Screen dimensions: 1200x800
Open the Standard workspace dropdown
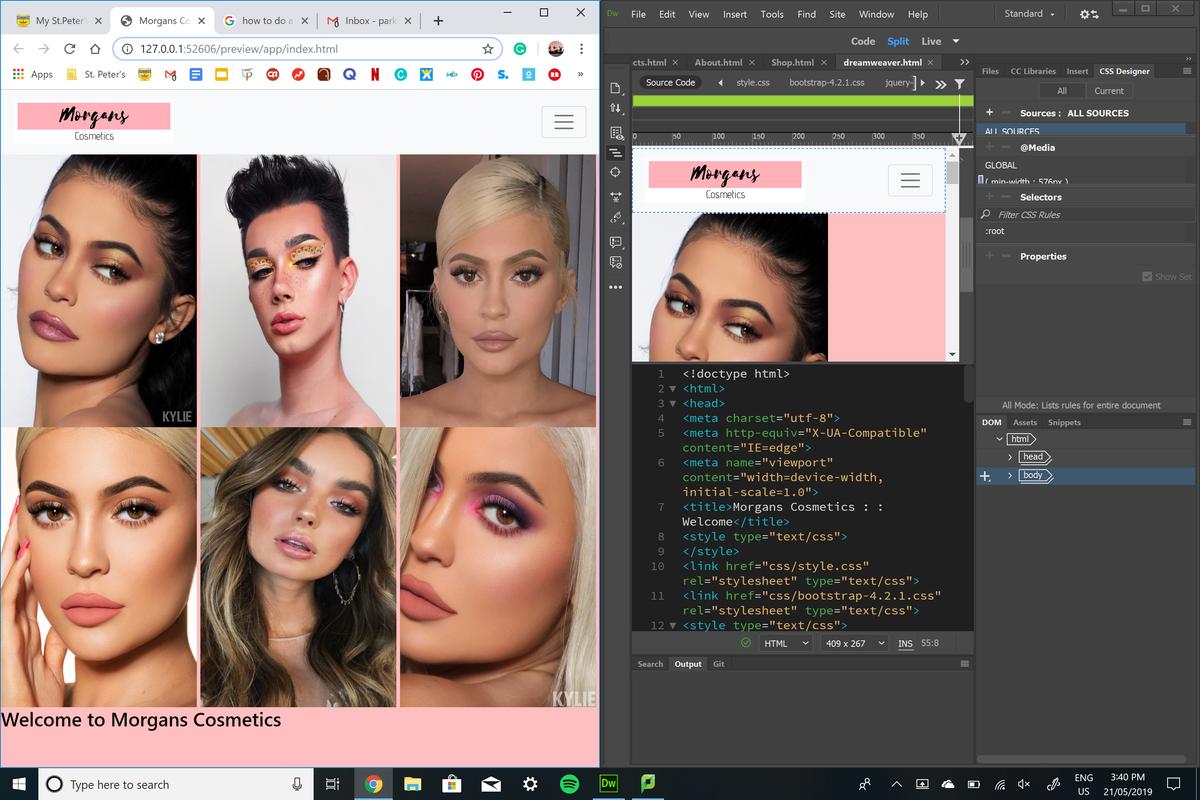[x=1029, y=14]
